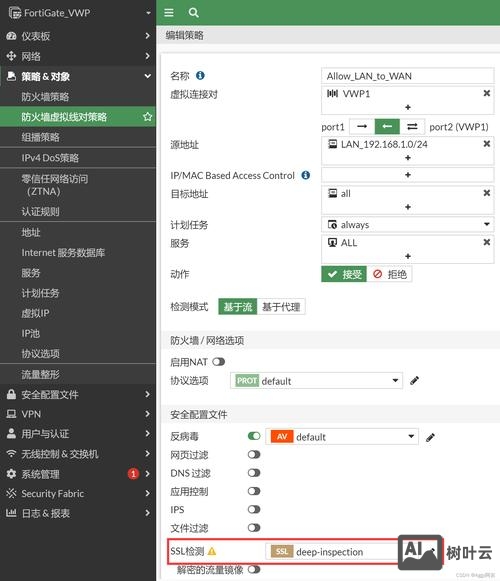Open the hamburger menu icon
The height and width of the screenshot is (581, 500).
(x=169, y=13)
